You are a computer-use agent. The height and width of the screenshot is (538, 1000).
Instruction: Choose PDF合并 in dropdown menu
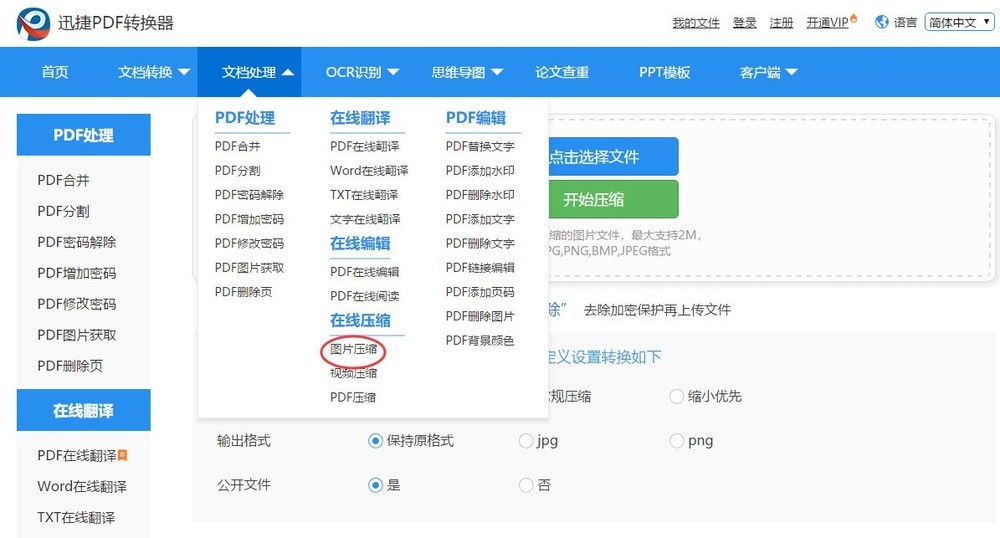[237, 147]
